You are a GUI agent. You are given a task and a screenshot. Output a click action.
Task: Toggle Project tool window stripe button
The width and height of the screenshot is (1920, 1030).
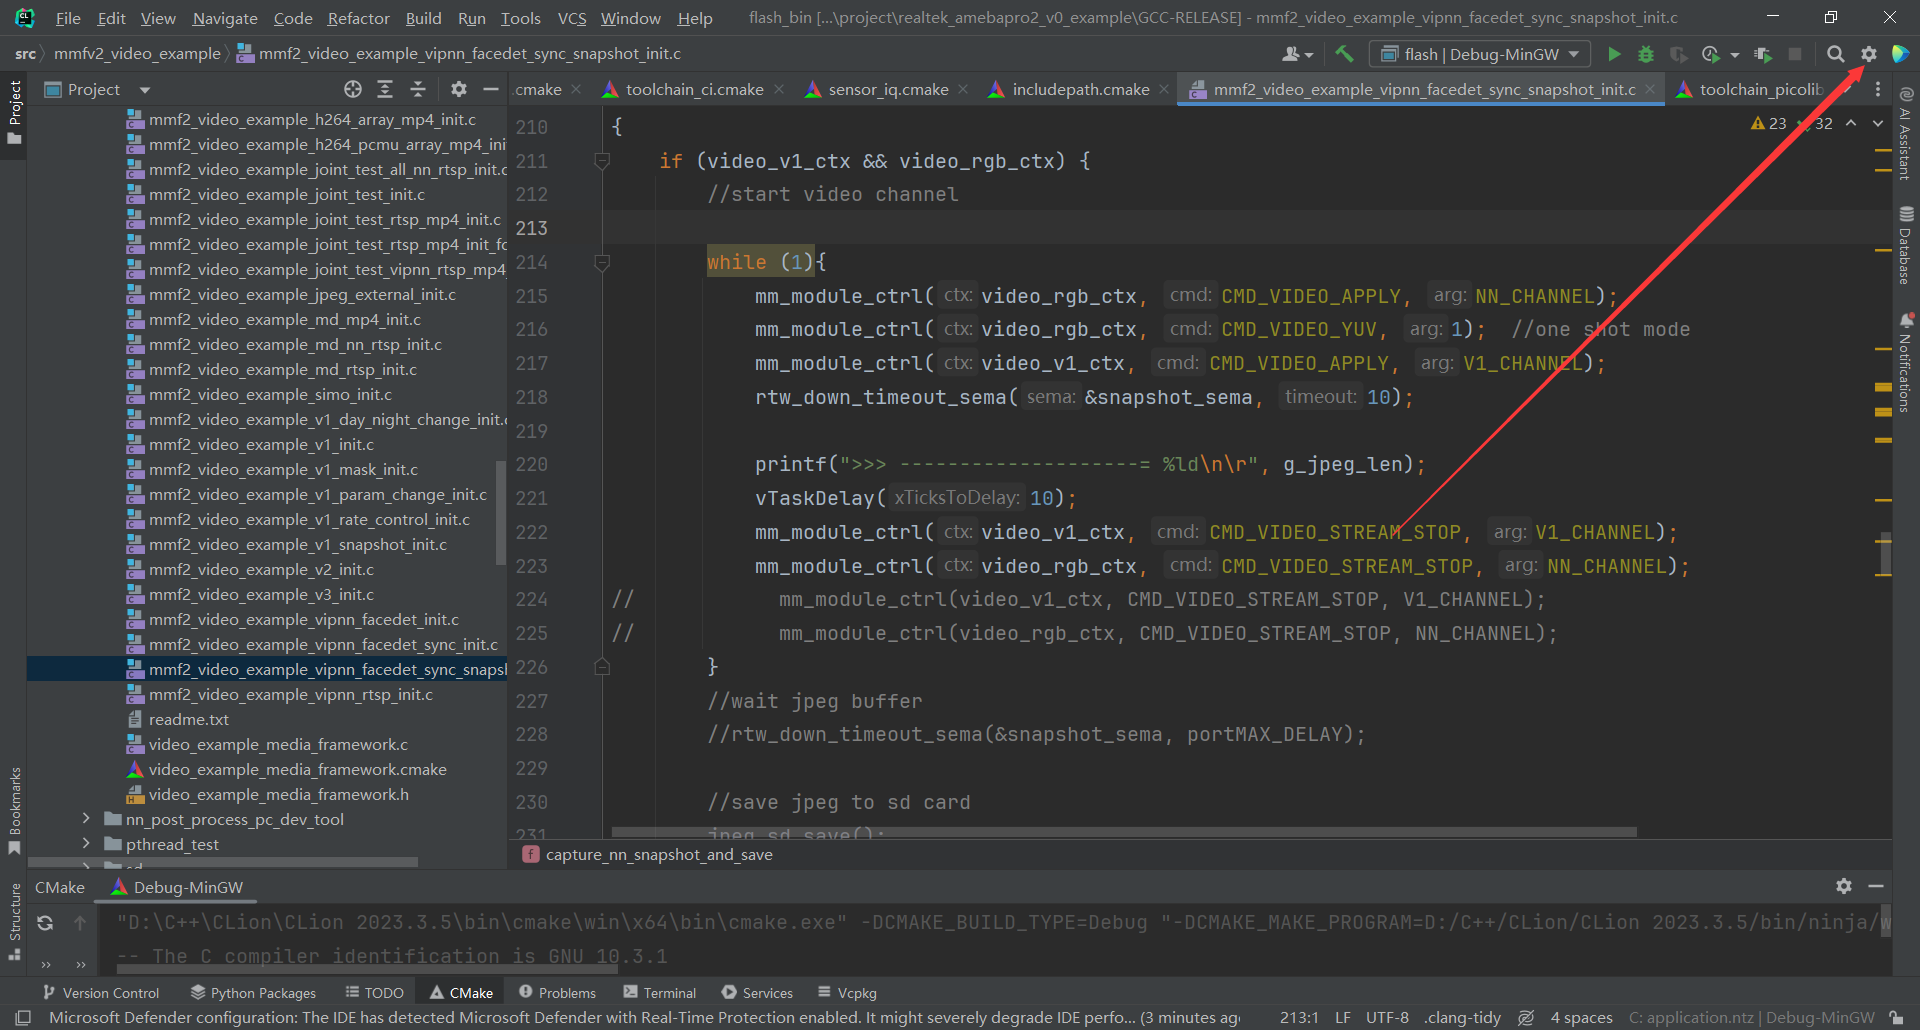coord(14,112)
